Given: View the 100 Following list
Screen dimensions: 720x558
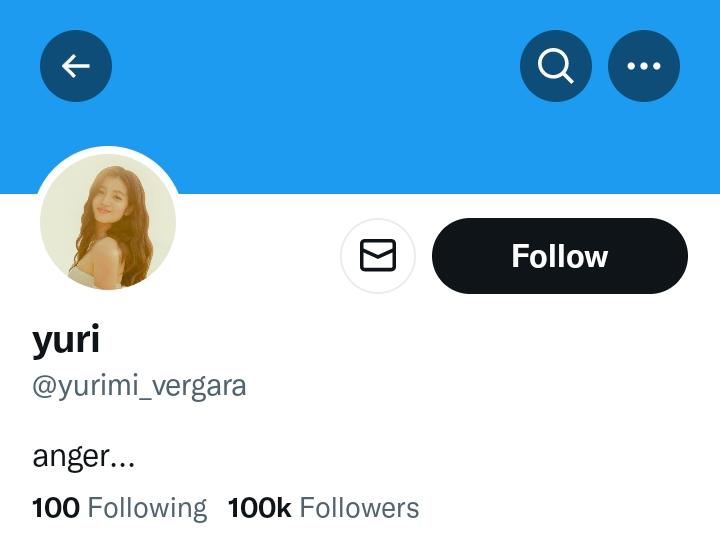Looking at the screenshot, I should tap(119, 508).
